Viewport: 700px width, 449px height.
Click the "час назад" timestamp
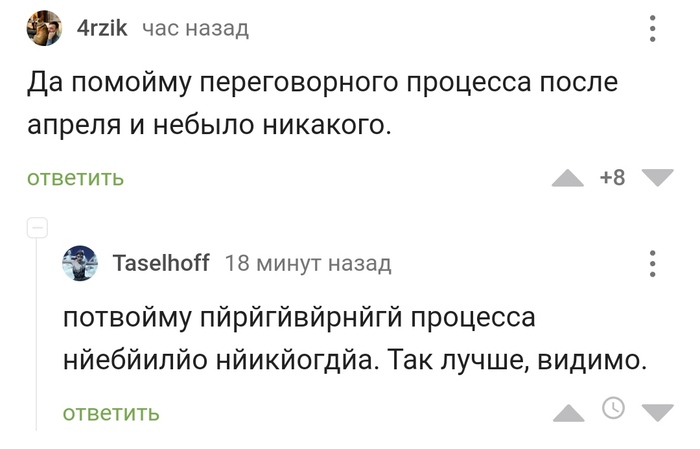coord(194,29)
